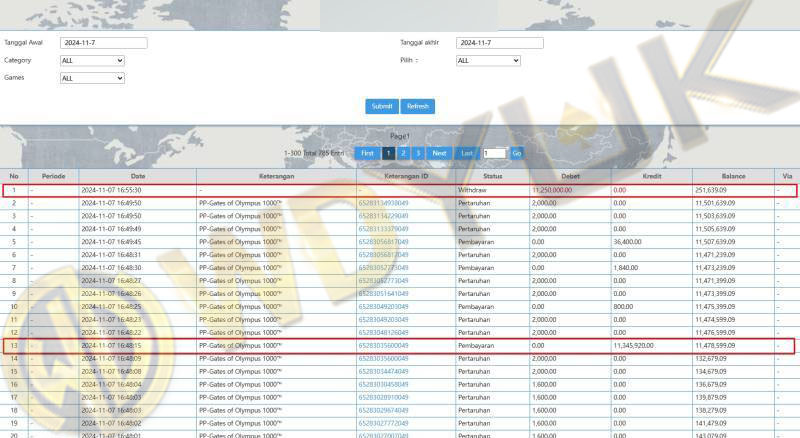The width and height of the screenshot is (800, 438).
Task: Click the Status column header
Action: tap(492, 176)
